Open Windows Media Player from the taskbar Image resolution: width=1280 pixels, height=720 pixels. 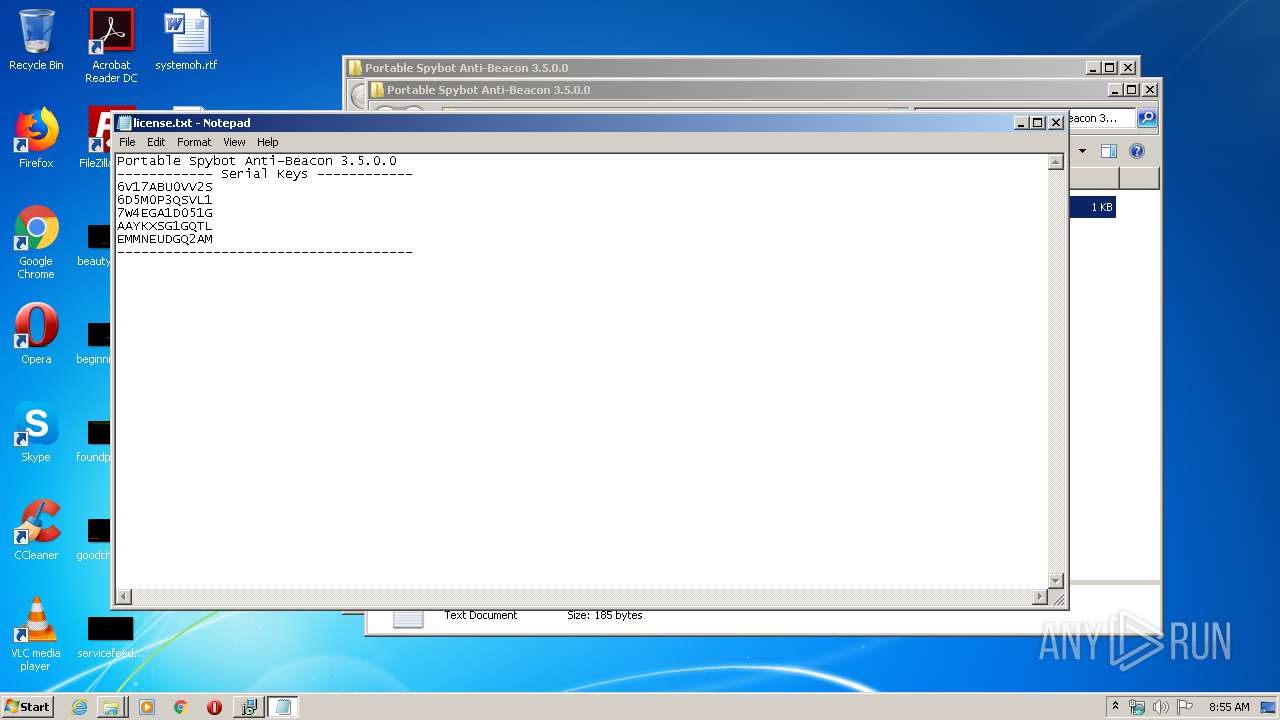click(x=147, y=707)
